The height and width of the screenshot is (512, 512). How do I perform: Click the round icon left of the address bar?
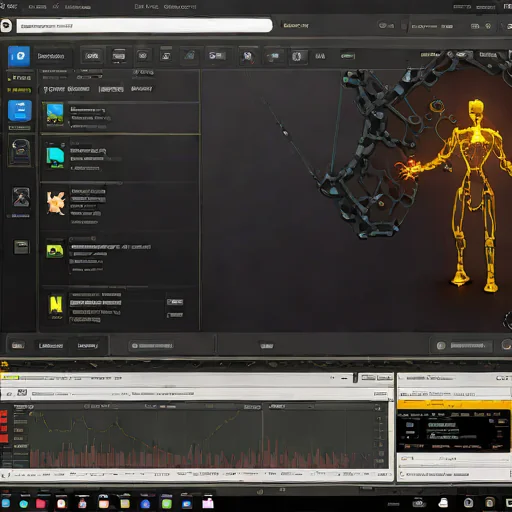click(x=6, y=26)
